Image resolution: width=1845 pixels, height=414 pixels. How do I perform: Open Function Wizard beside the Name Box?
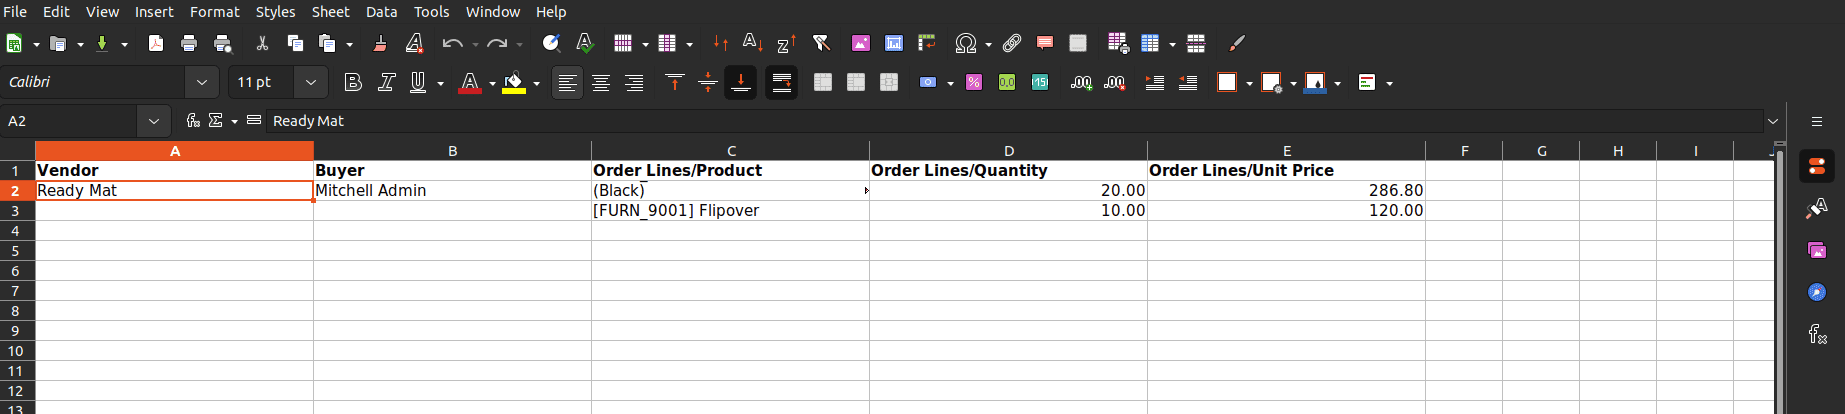(193, 120)
